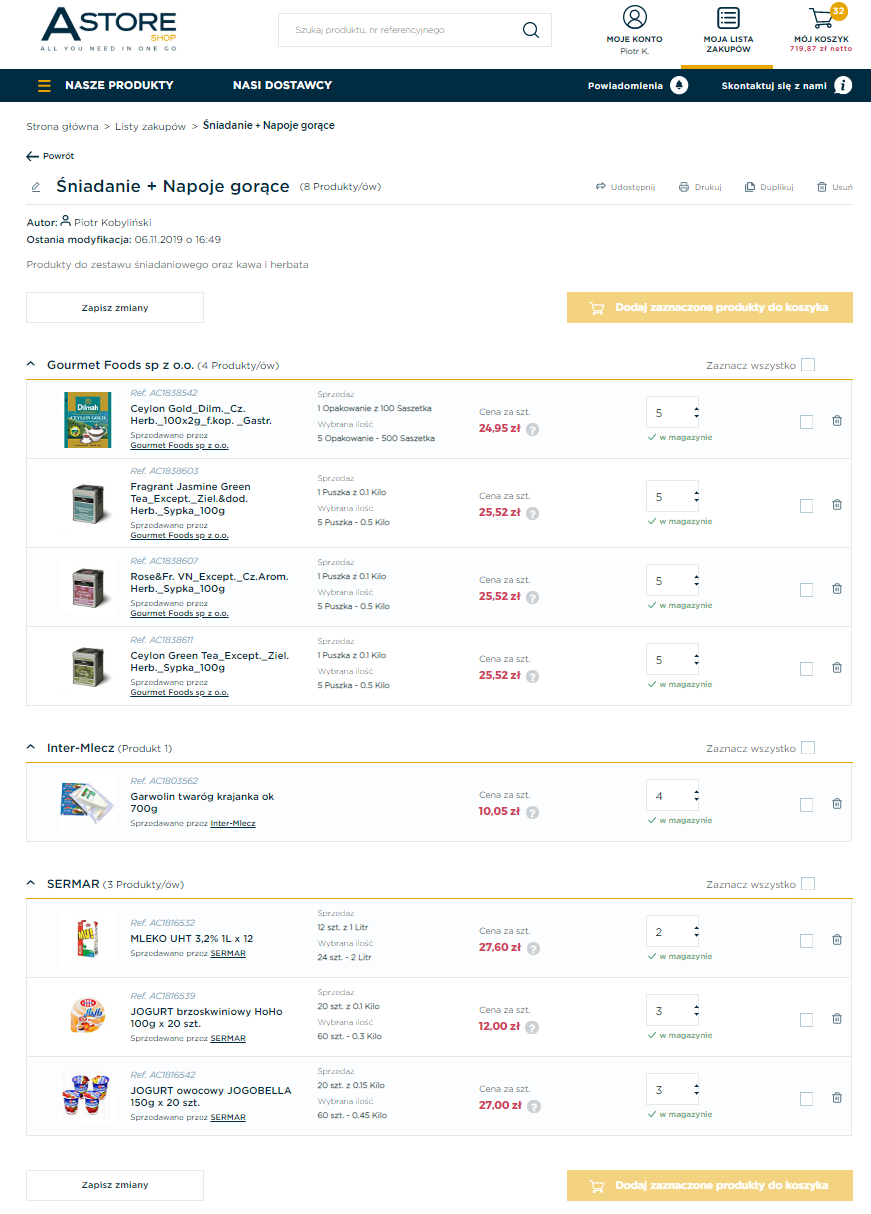Click the pencil icon to edit list name
Viewport: 871px width, 1214px height.
tap(36, 186)
